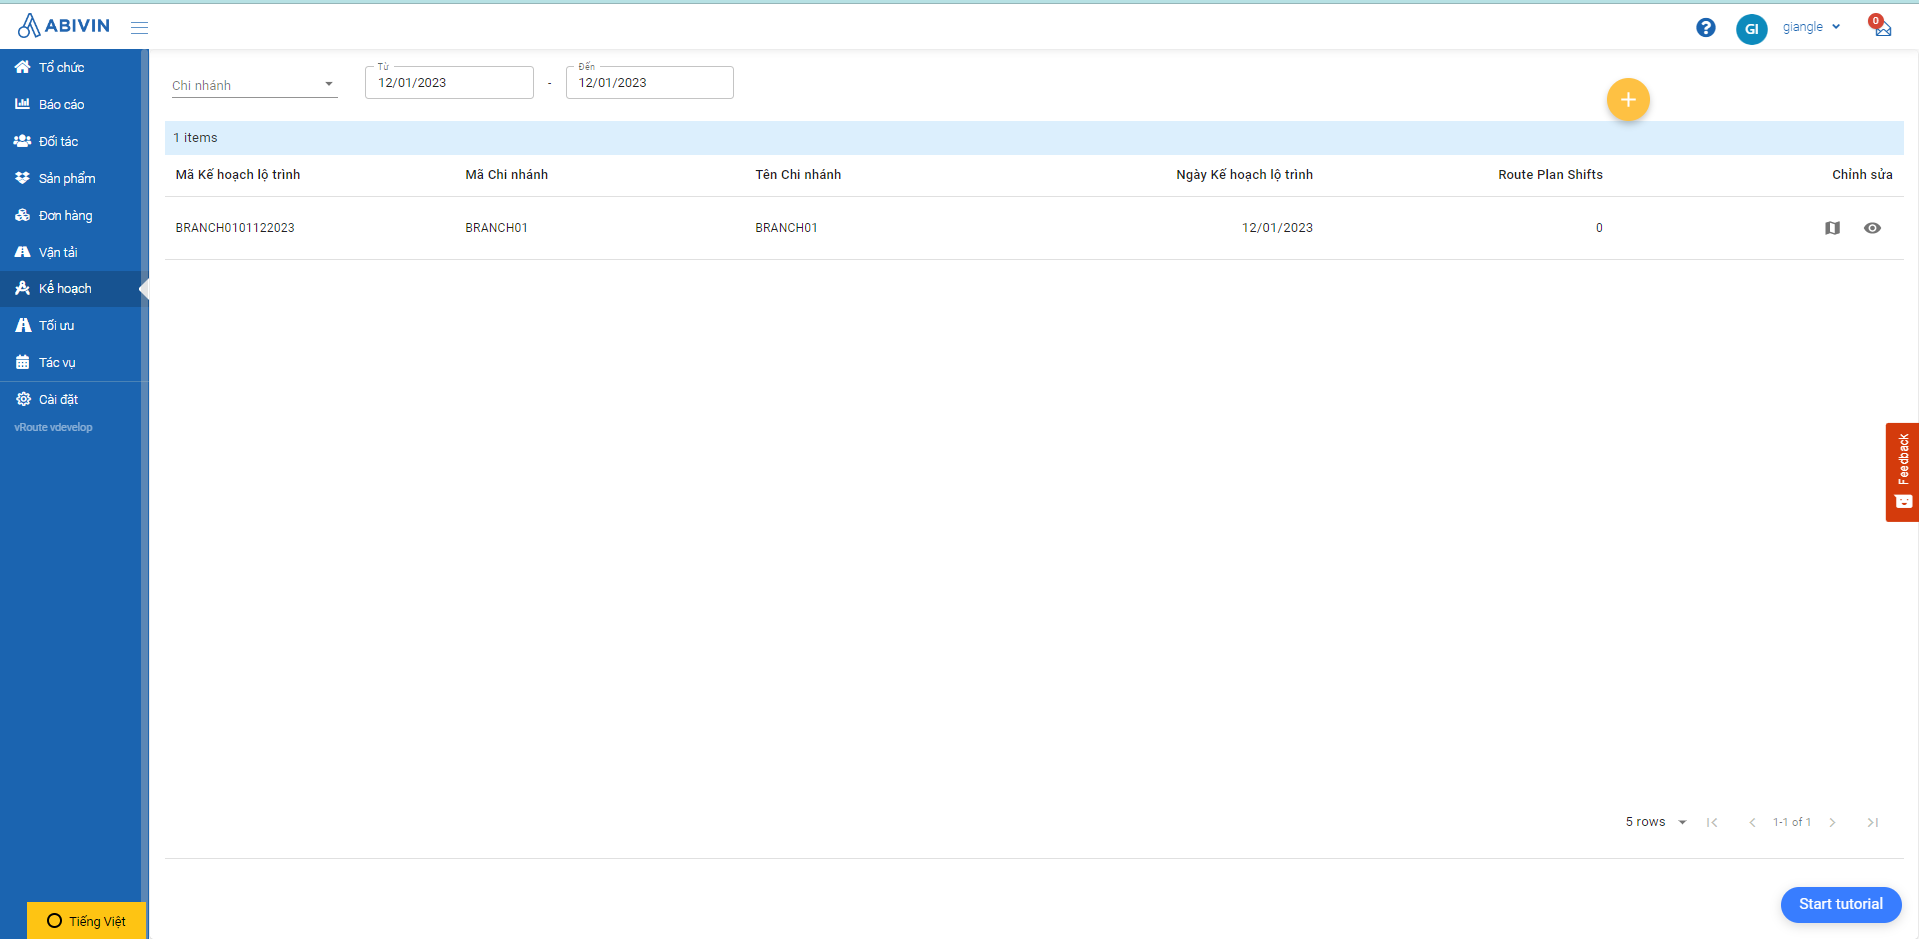Open map icon for BRANCH0101122023 row
Viewport: 1919px width, 939px height.
point(1832,228)
